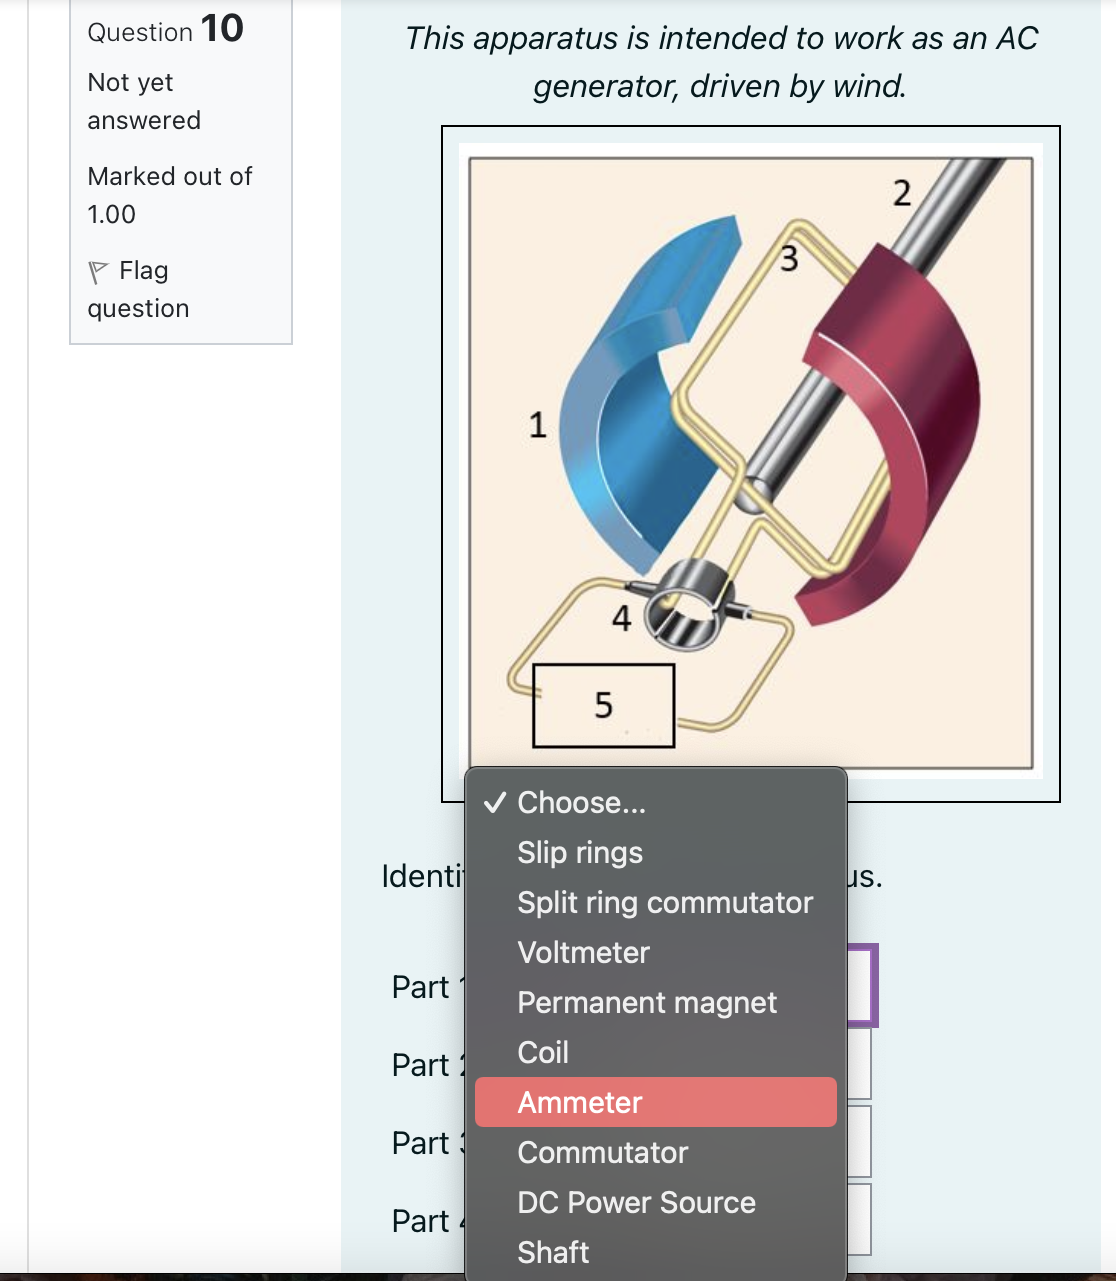
Task: Select Voltmeter from the dropdown options
Action: (x=583, y=952)
